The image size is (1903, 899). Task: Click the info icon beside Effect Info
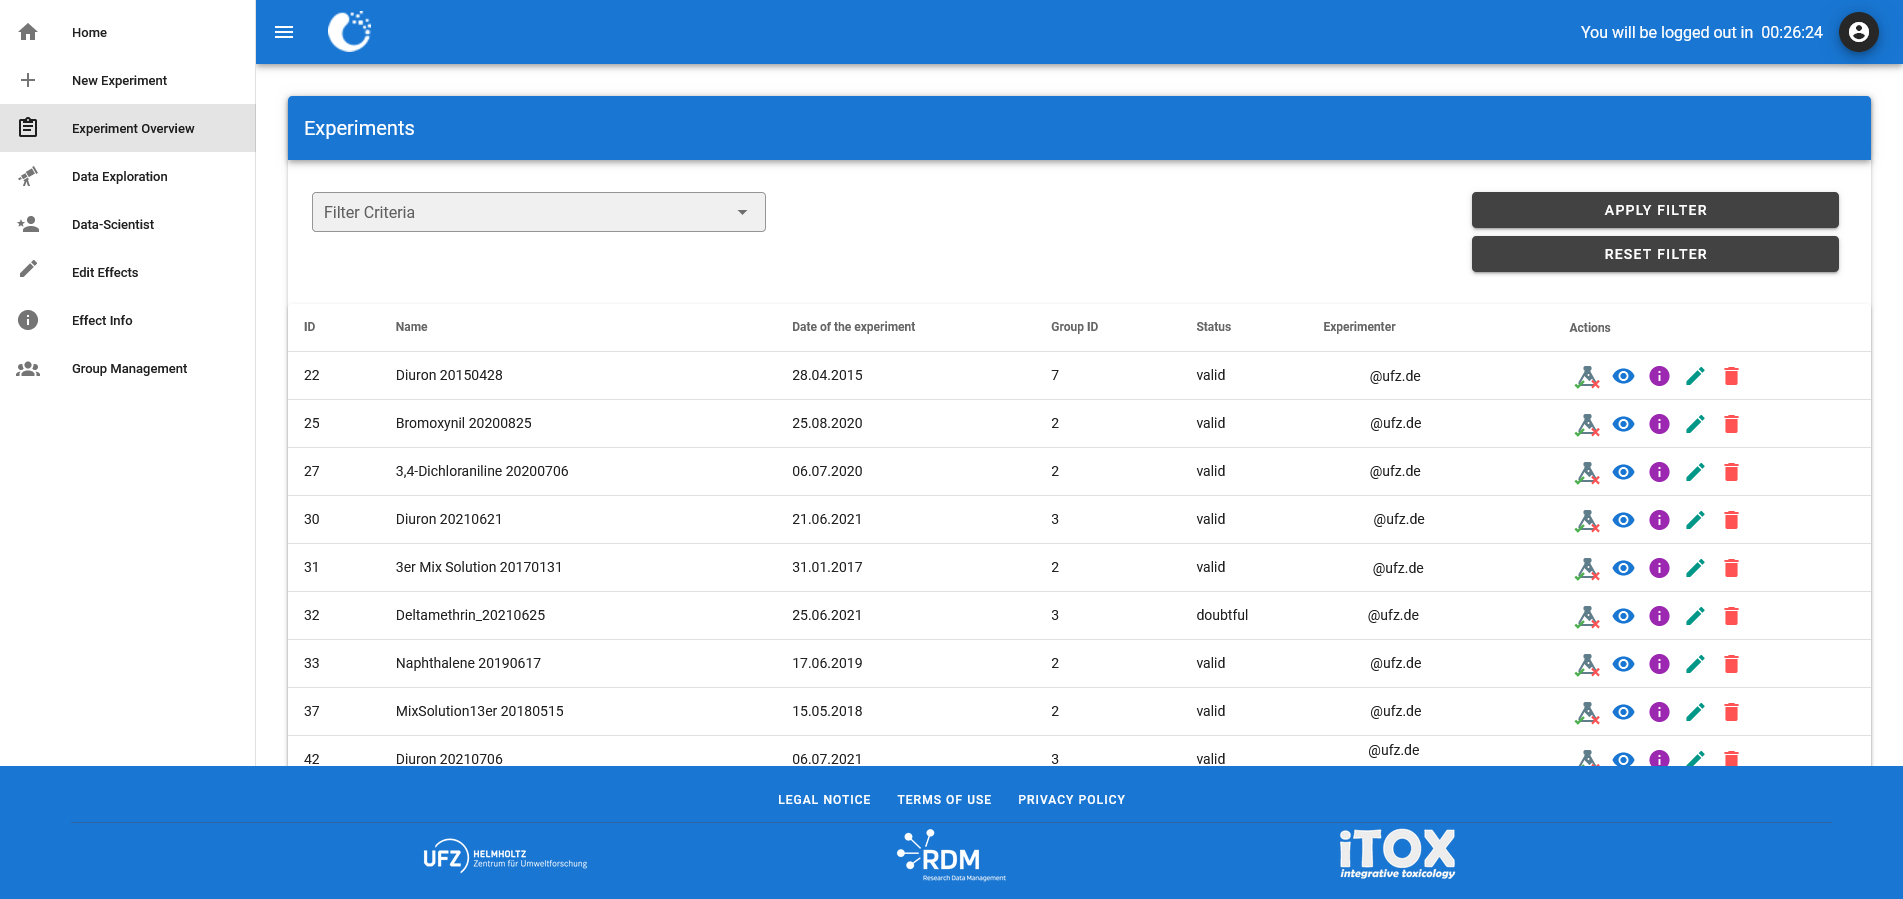point(28,320)
